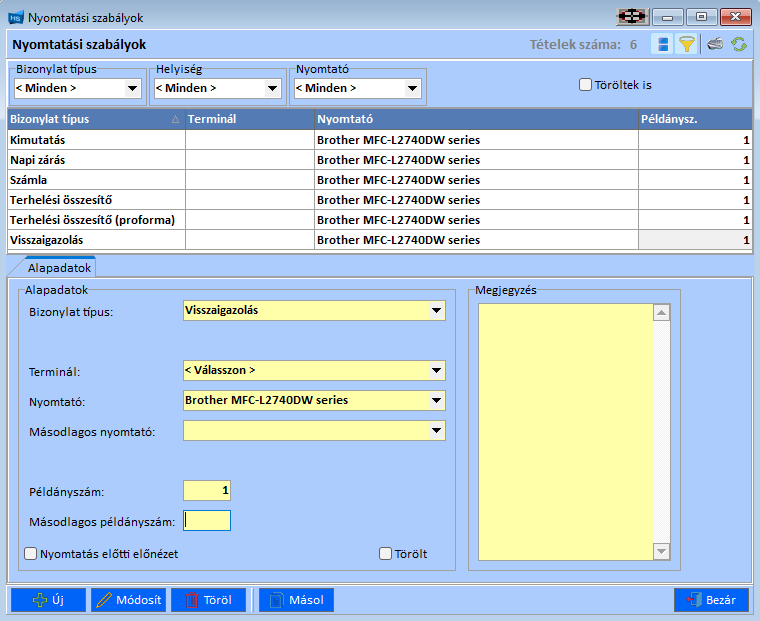Click the Megjegyzés scrollbar down arrow
The width and height of the screenshot is (760, 621).
tap(660, 551)
